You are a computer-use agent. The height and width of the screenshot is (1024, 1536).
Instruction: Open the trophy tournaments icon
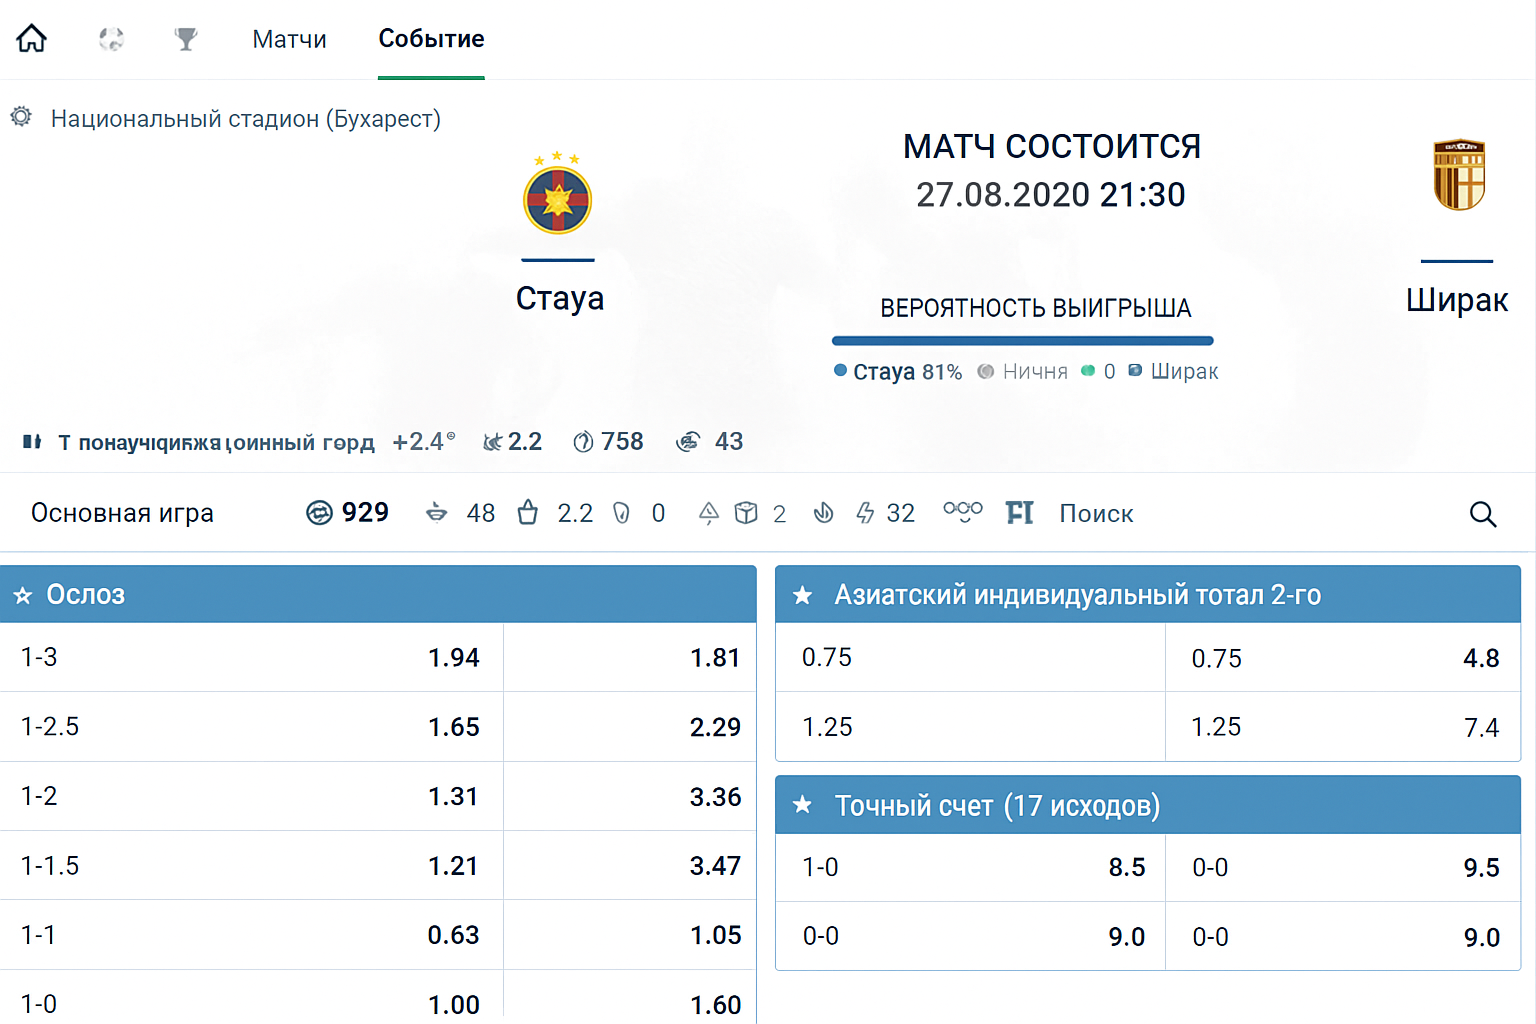[x=186, y=39]
